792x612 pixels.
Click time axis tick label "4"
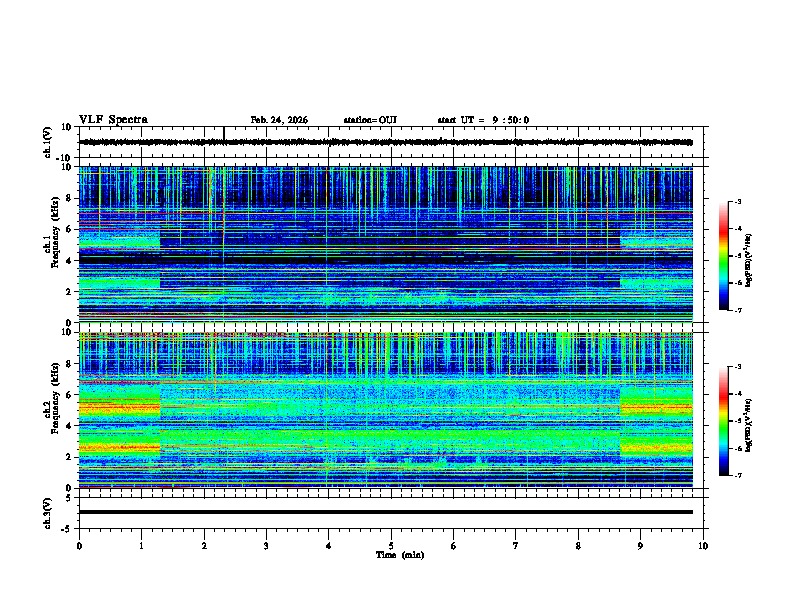(x=329, y=546)
